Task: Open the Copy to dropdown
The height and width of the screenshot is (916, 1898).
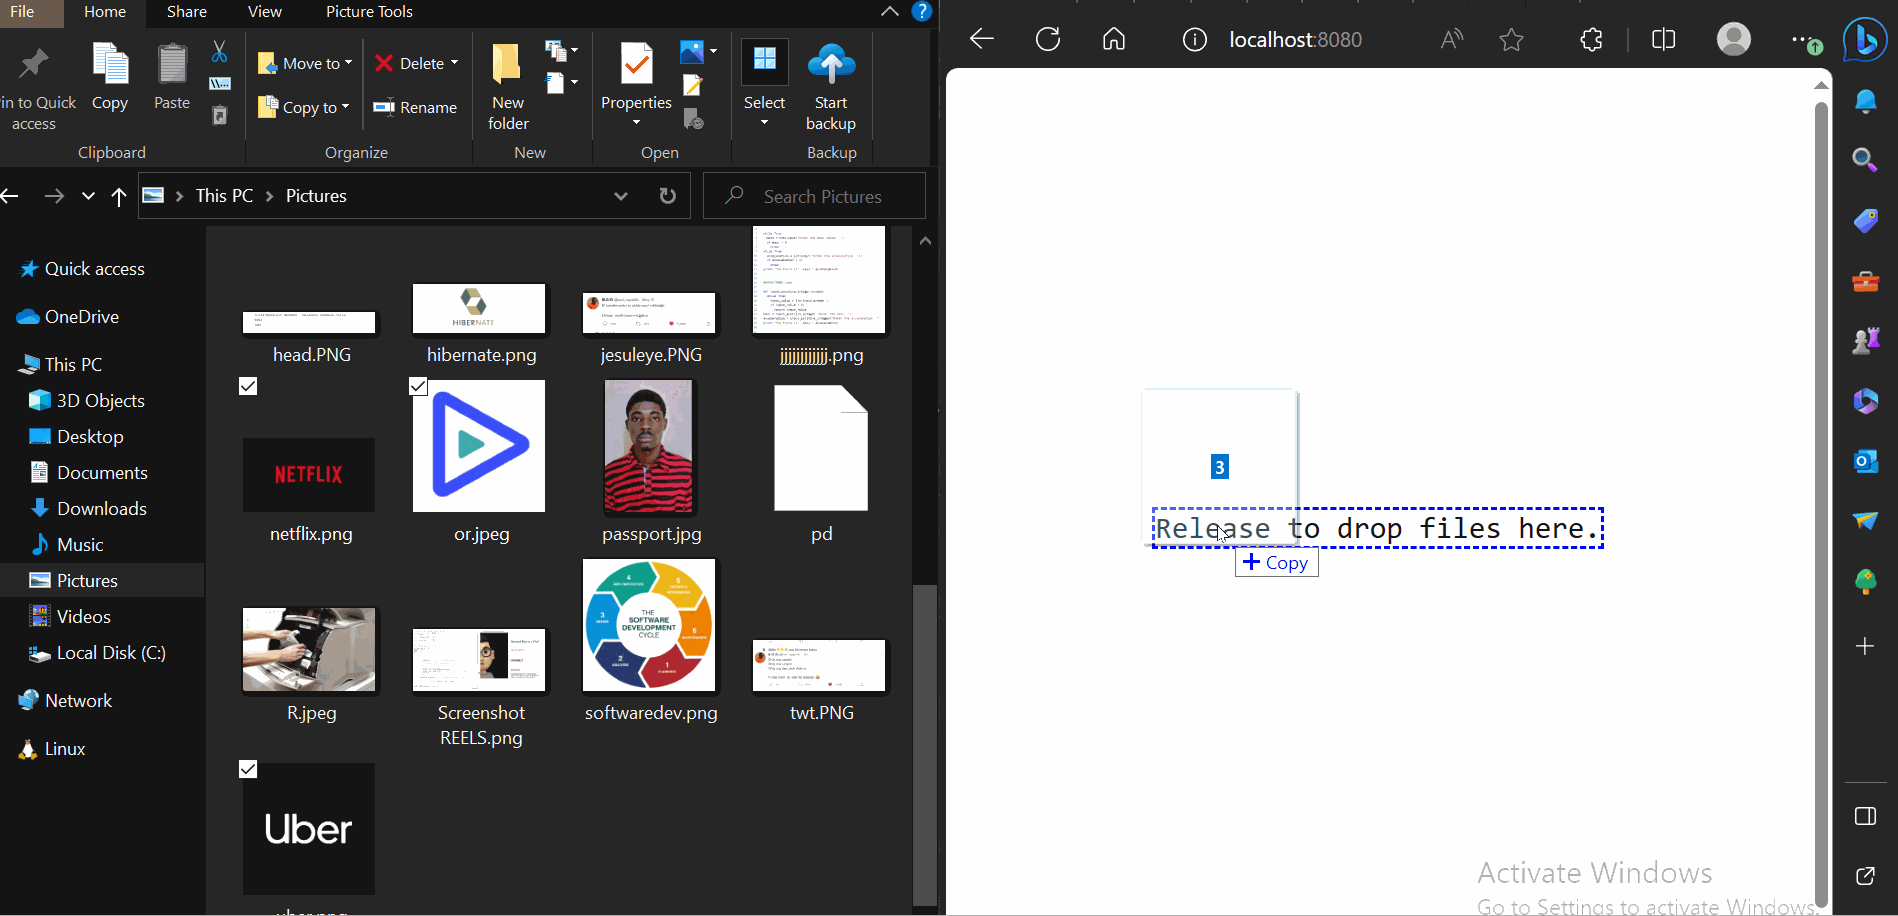Action: point(303,107)
